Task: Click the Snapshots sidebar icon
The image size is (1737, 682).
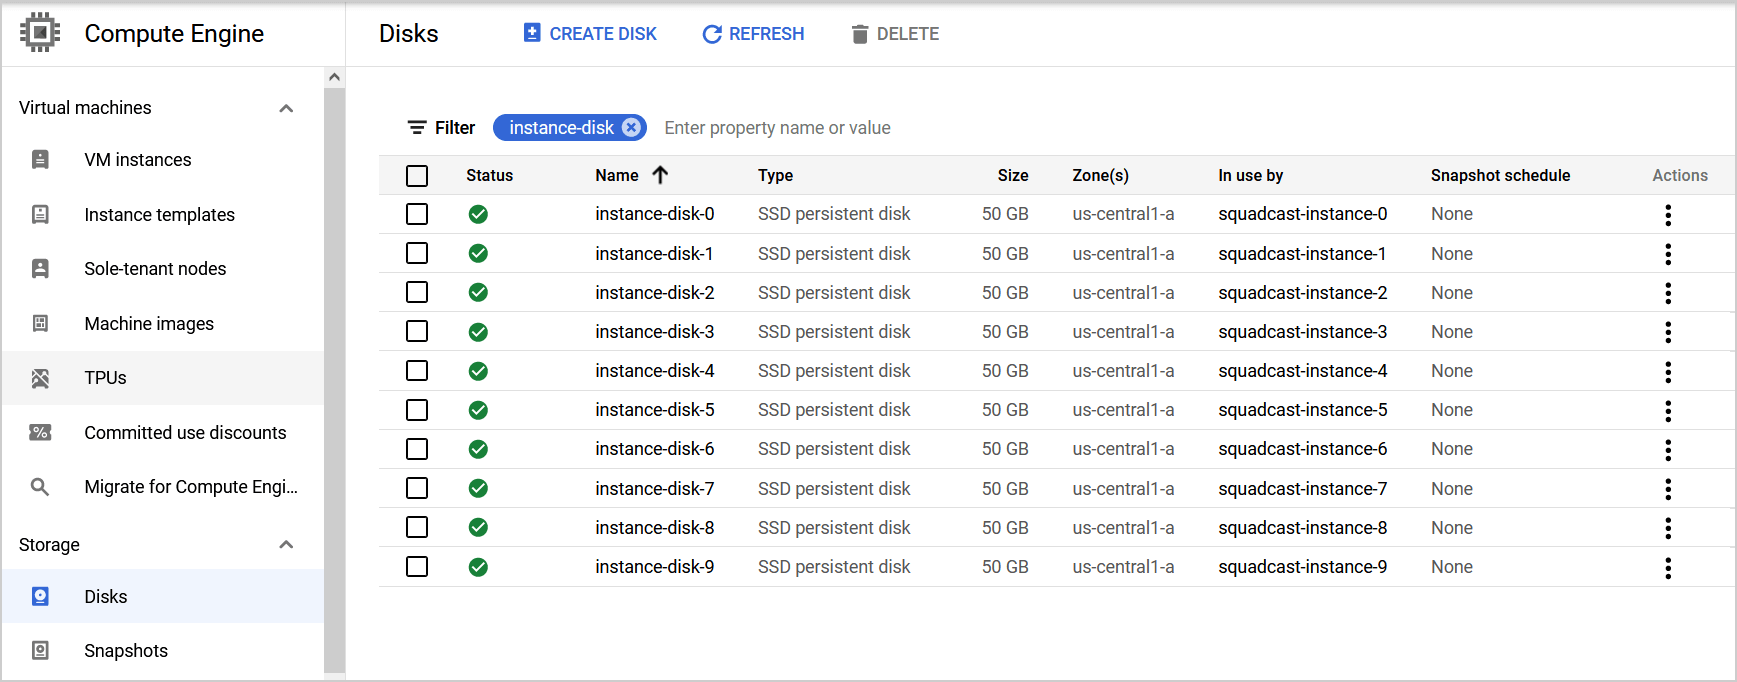Action: point(40,651)
